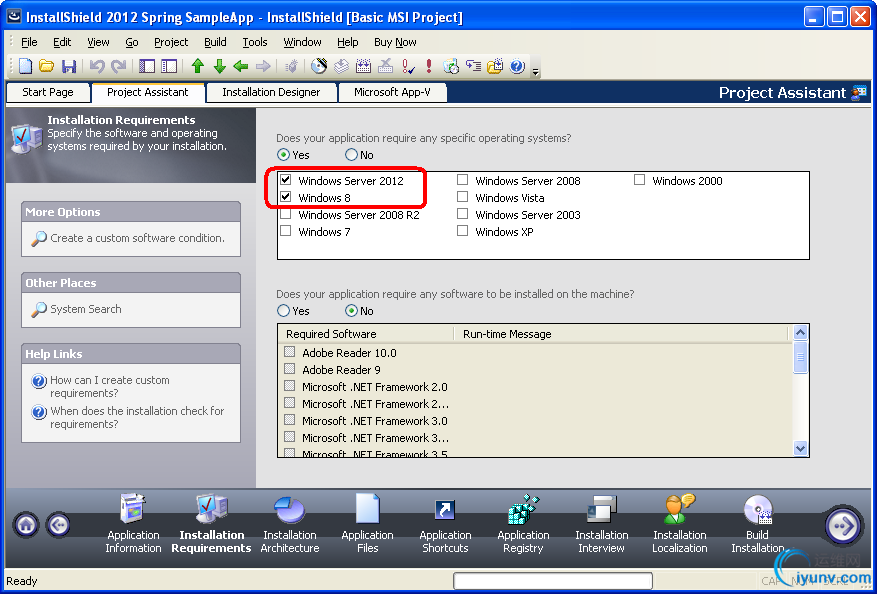Screen dimensions: 877x594
Task: Switch to the Installation Designer tab
Action: coord(271,92)
